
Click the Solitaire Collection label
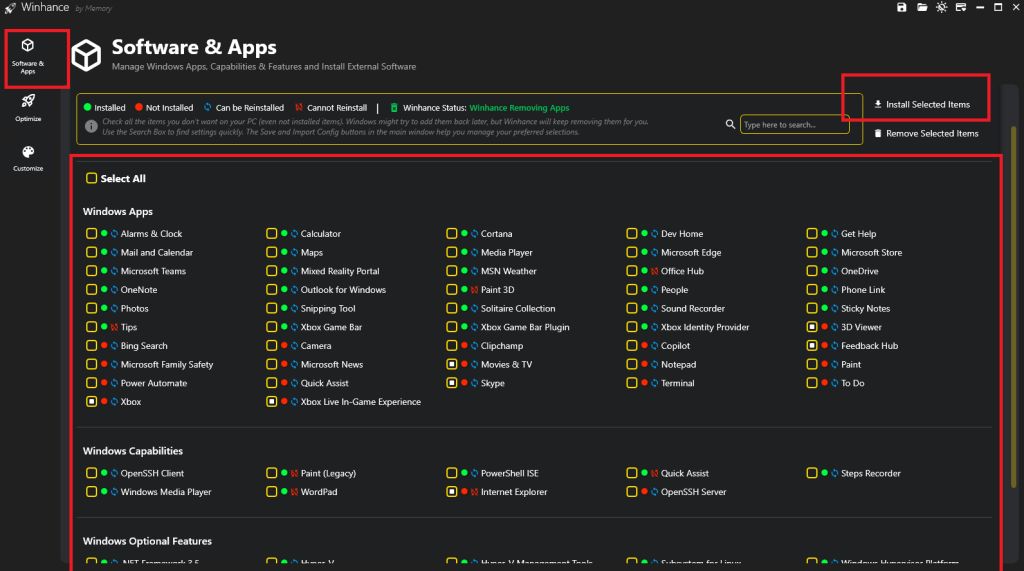point(518,308)
